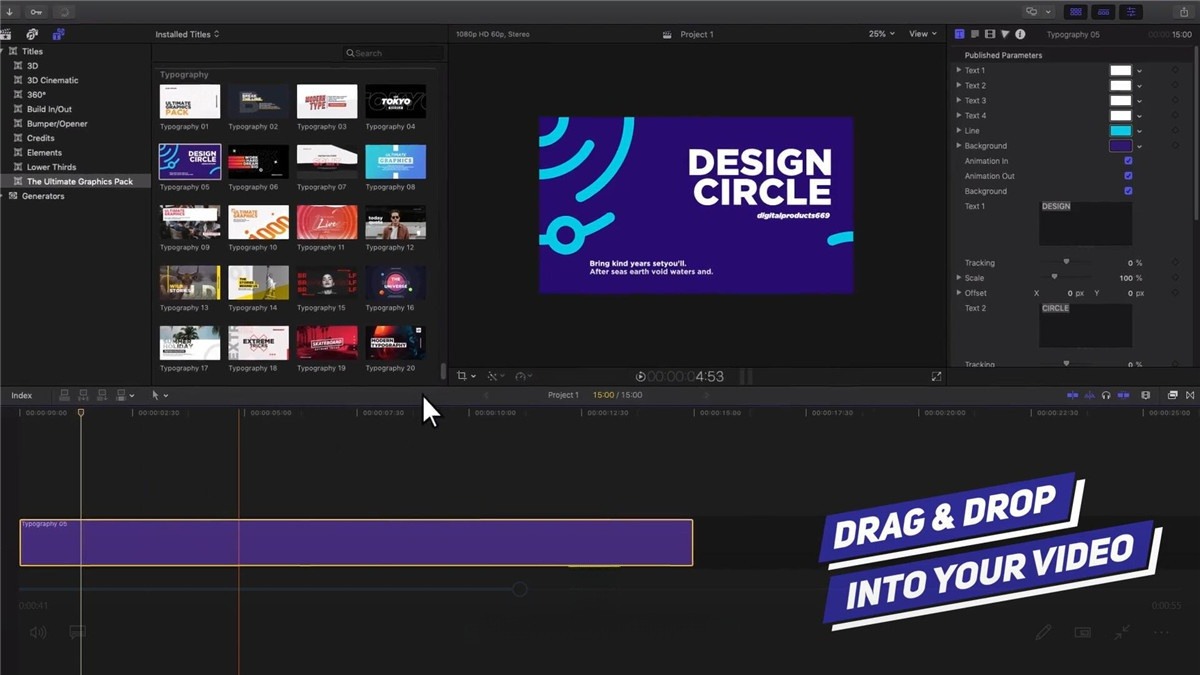Open the Titles and Generators sidebar
Viewport: 1200px width, 675px height.
[x=59, y=34]
